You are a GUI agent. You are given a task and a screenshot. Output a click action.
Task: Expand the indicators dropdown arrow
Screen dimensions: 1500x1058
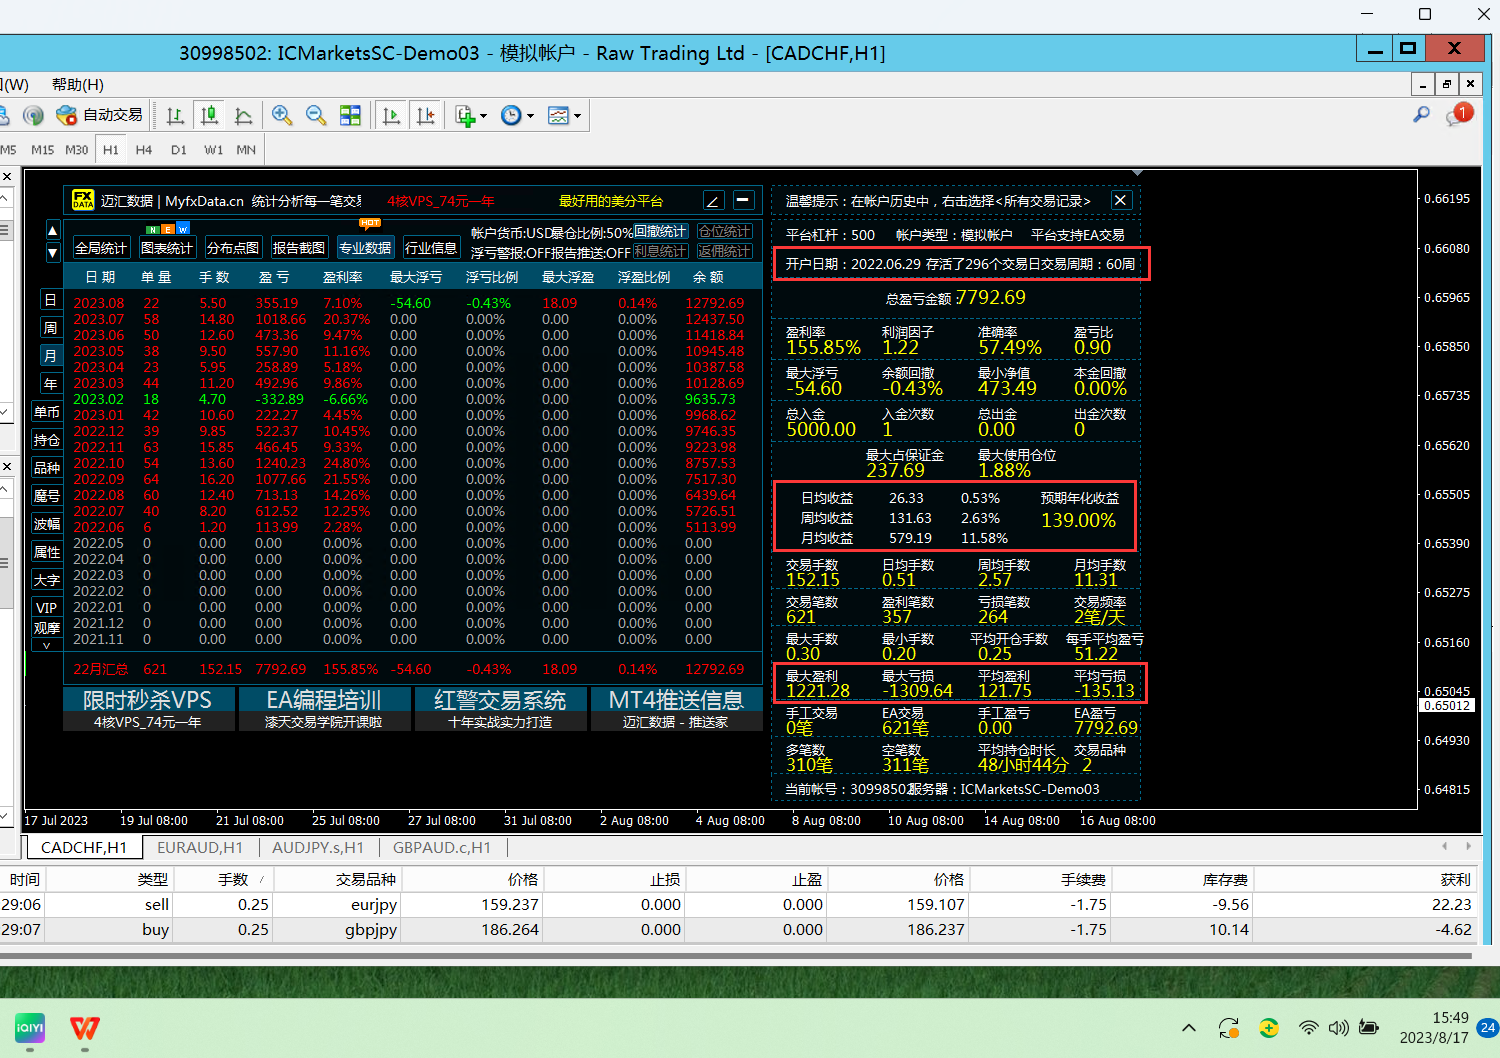click(483, 116)
